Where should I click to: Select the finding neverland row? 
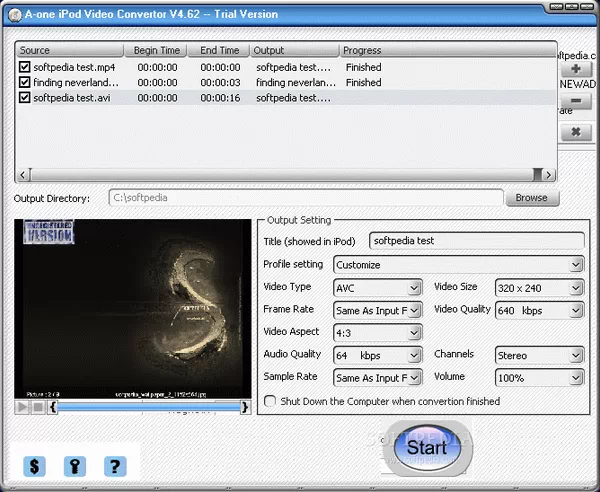pos(286,82)
